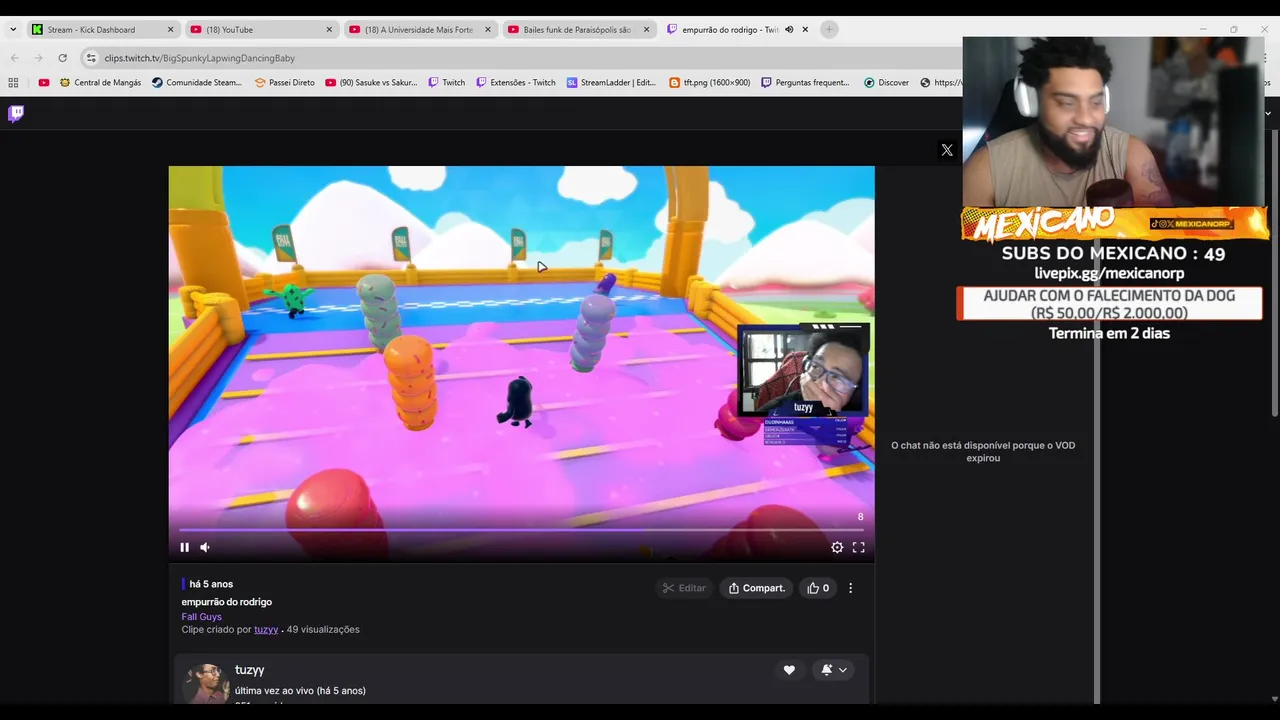The width and height of the screenshot is (1280, 720).
Task: Share the clip via Compart. button
Action: (757, 588)
